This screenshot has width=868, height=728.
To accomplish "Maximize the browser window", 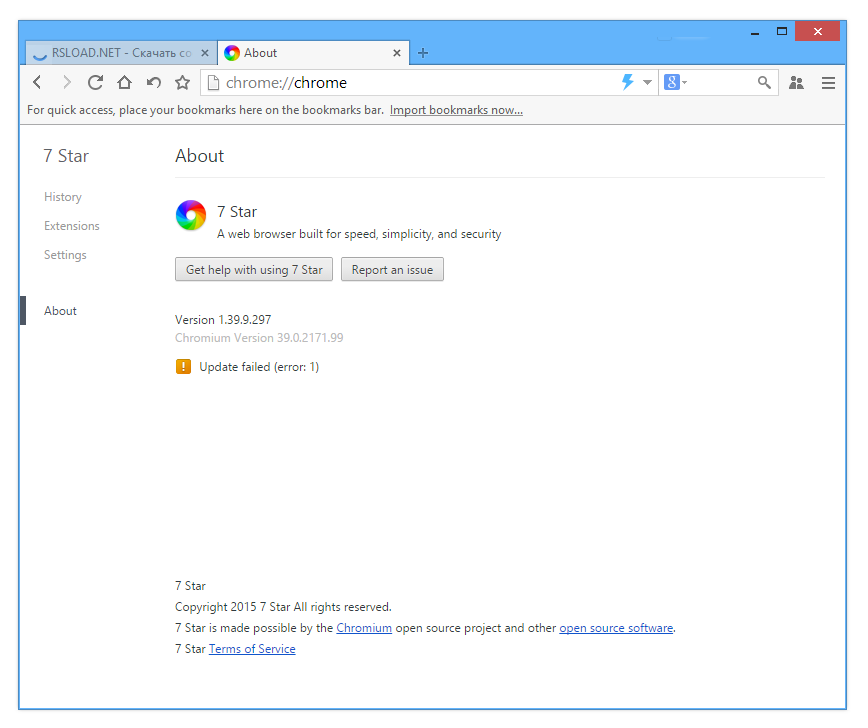I will point(782,32).
